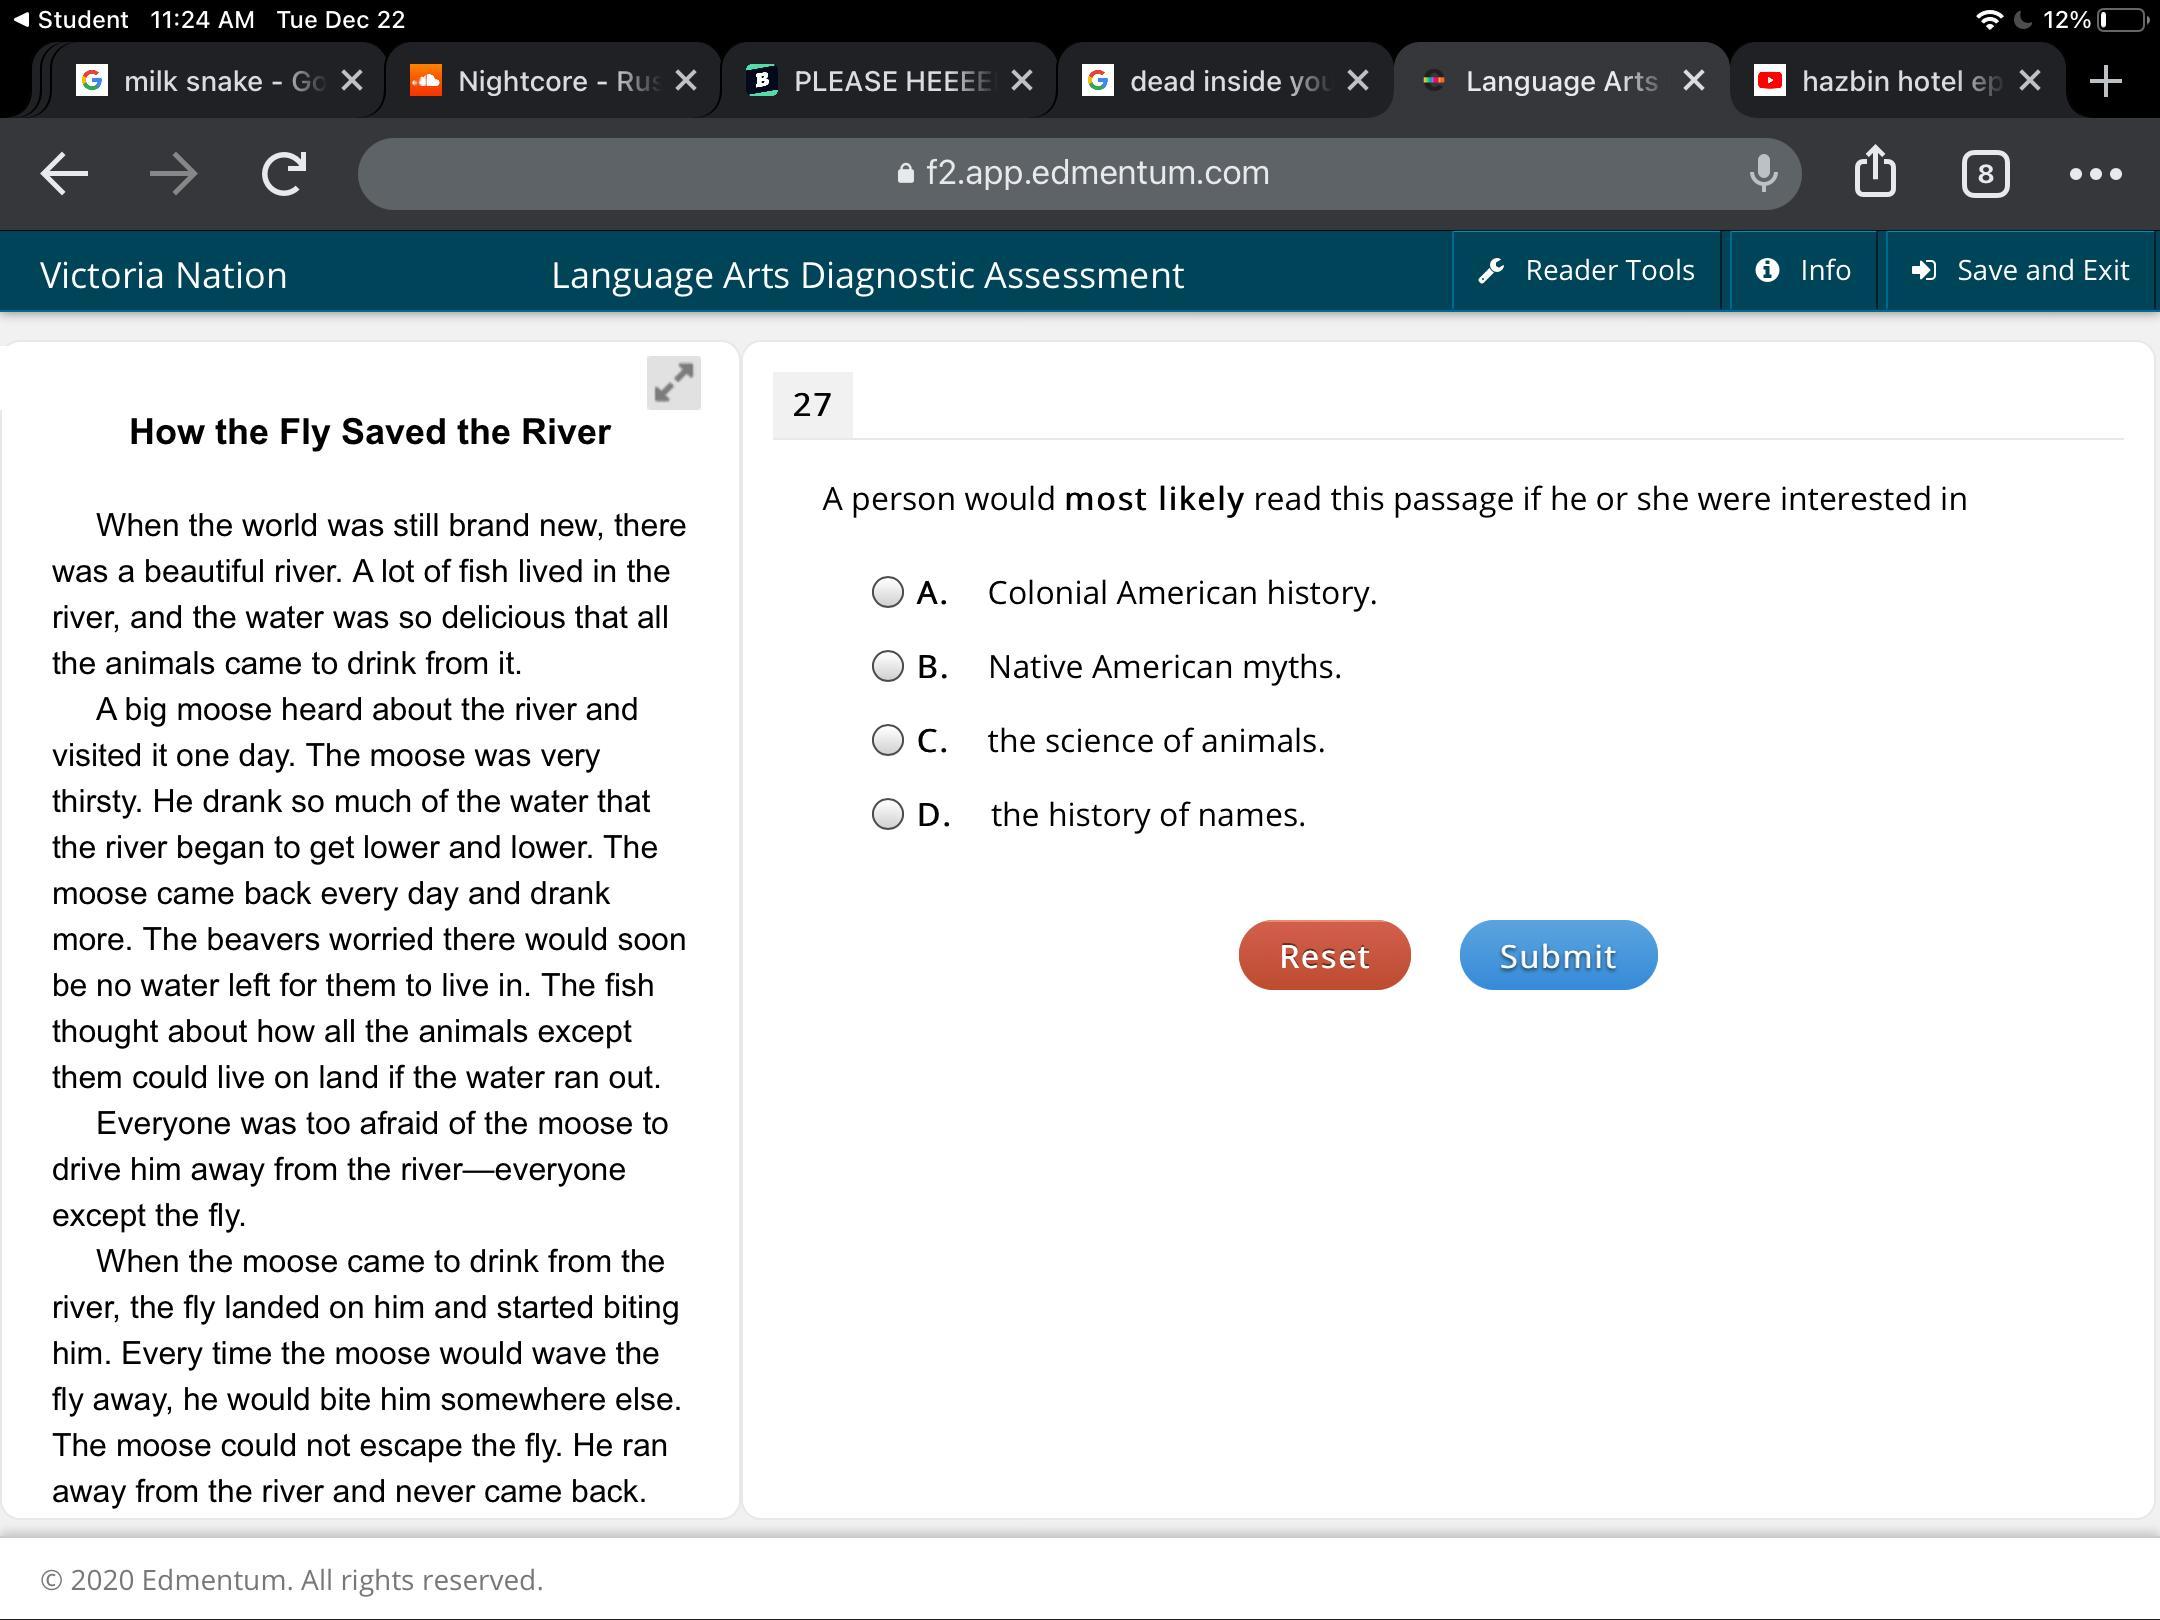The image size is (2160, 1620).
Task: Open the browser three-dots menu
Action: coord(2095,174)
